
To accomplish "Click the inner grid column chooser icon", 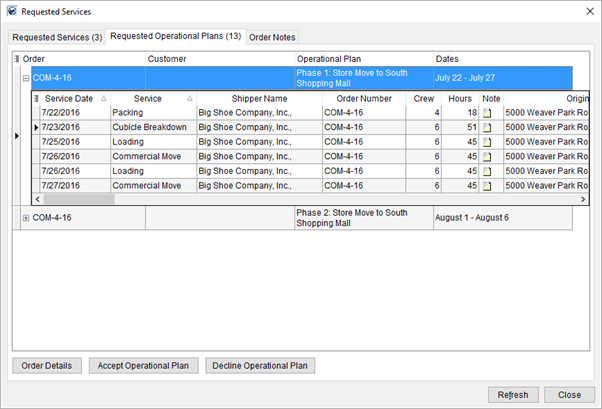I will (37, 99).
